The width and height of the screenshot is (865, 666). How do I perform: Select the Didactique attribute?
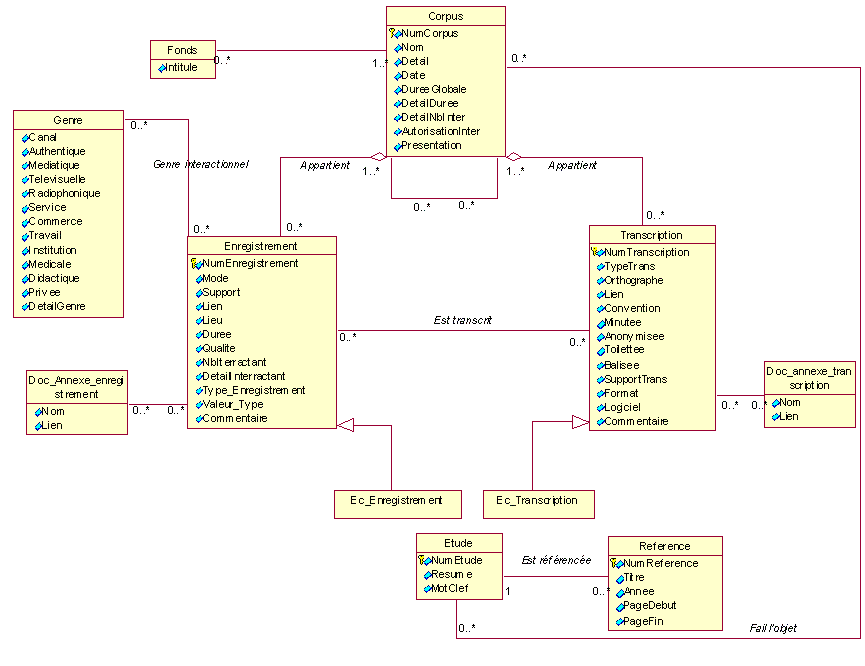51,278
